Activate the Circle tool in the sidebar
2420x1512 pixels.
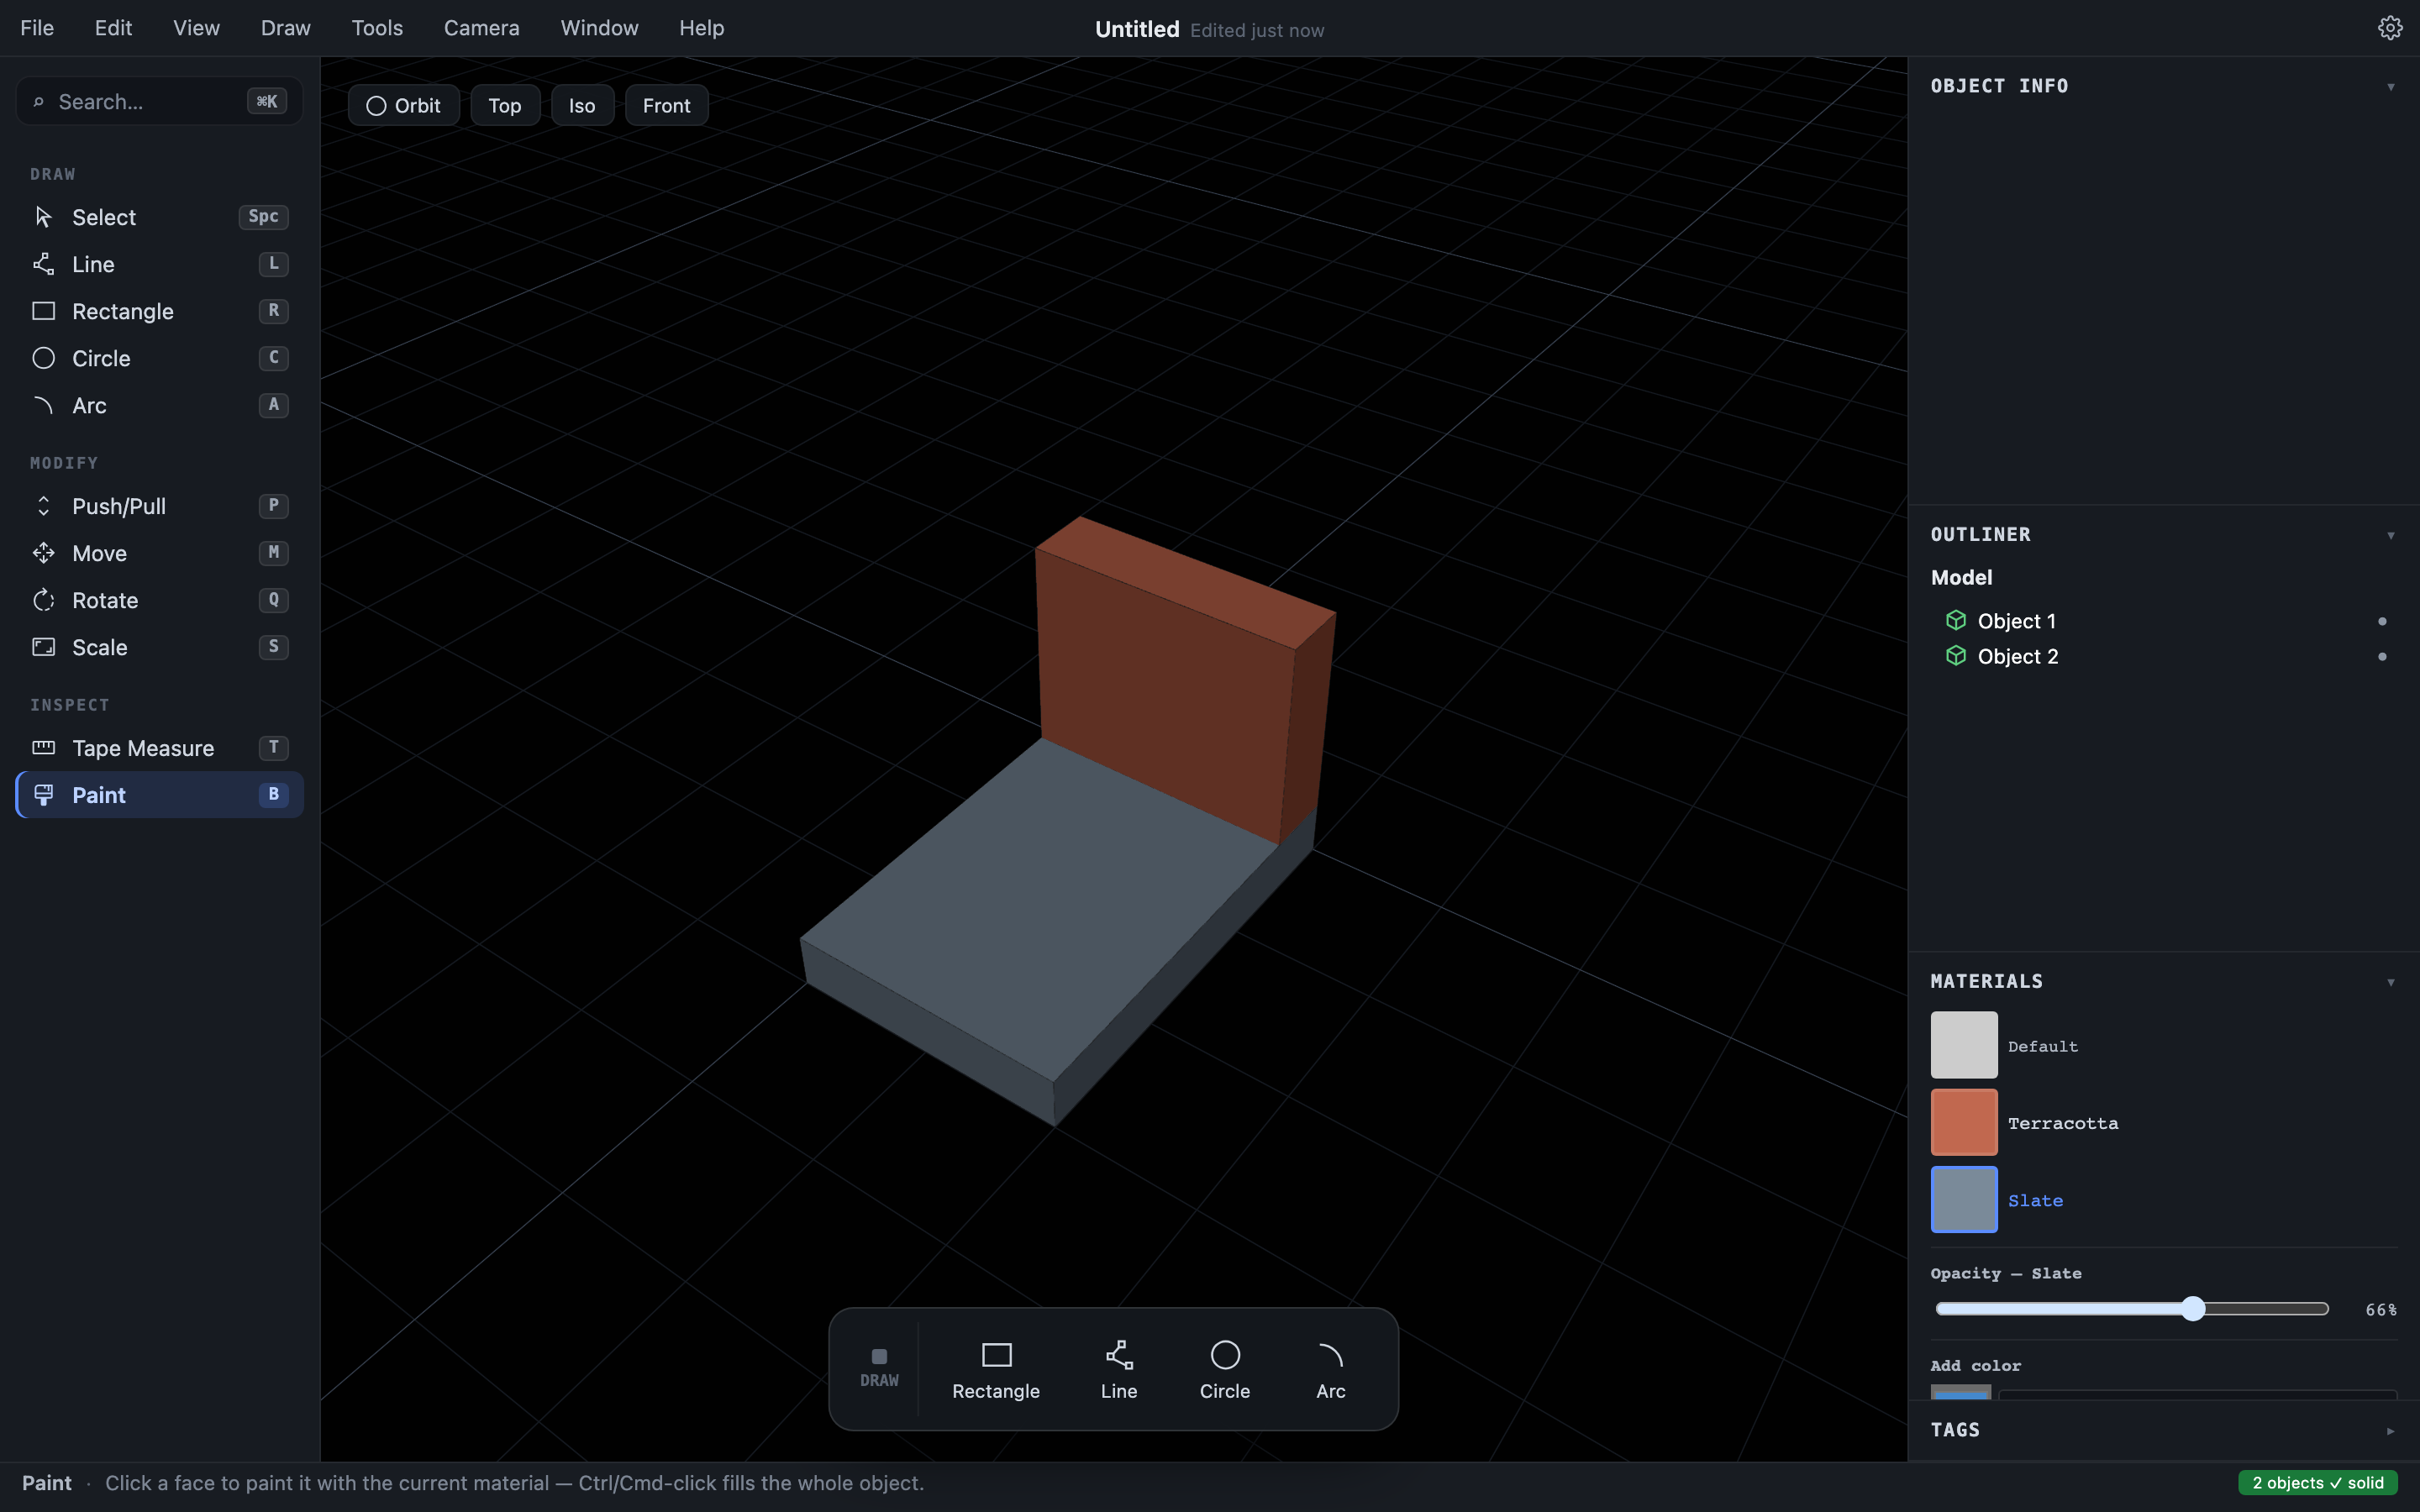[160, 358]
